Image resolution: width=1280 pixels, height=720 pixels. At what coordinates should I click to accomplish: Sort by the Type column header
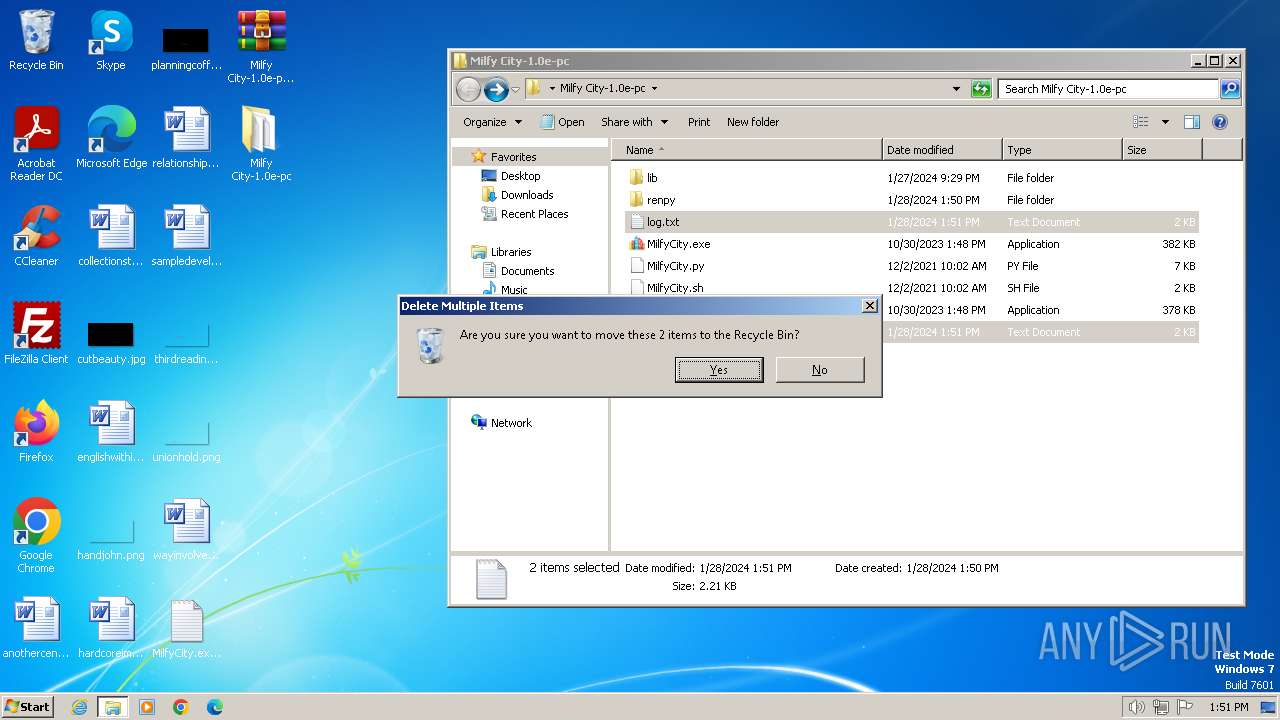(x=1062, y=150)
